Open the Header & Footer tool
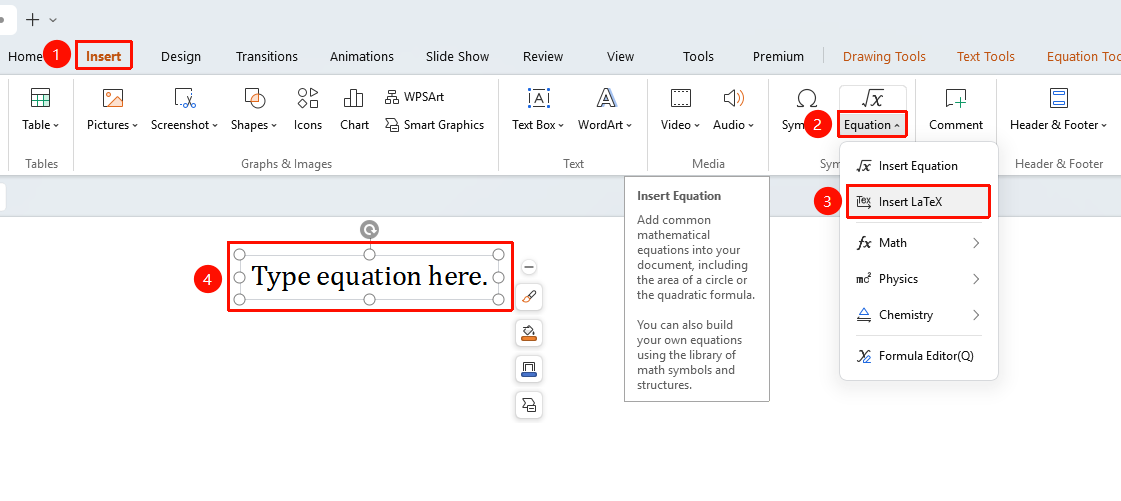This screenshot has height=501, width=1121. coord(1058,109)
